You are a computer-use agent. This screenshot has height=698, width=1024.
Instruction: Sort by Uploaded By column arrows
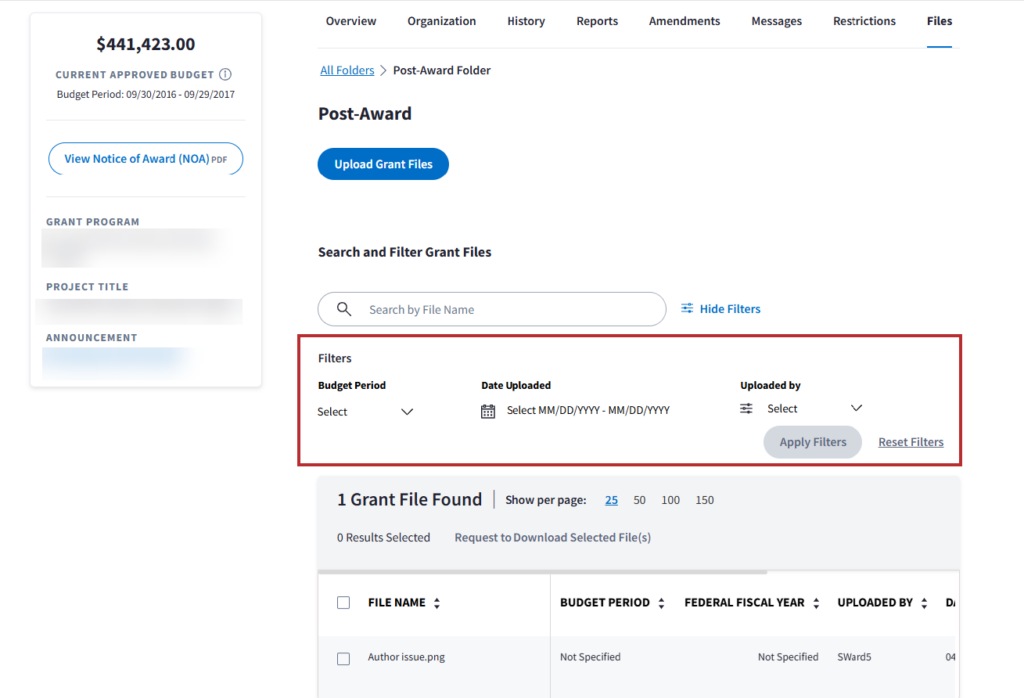click(924, 603)
